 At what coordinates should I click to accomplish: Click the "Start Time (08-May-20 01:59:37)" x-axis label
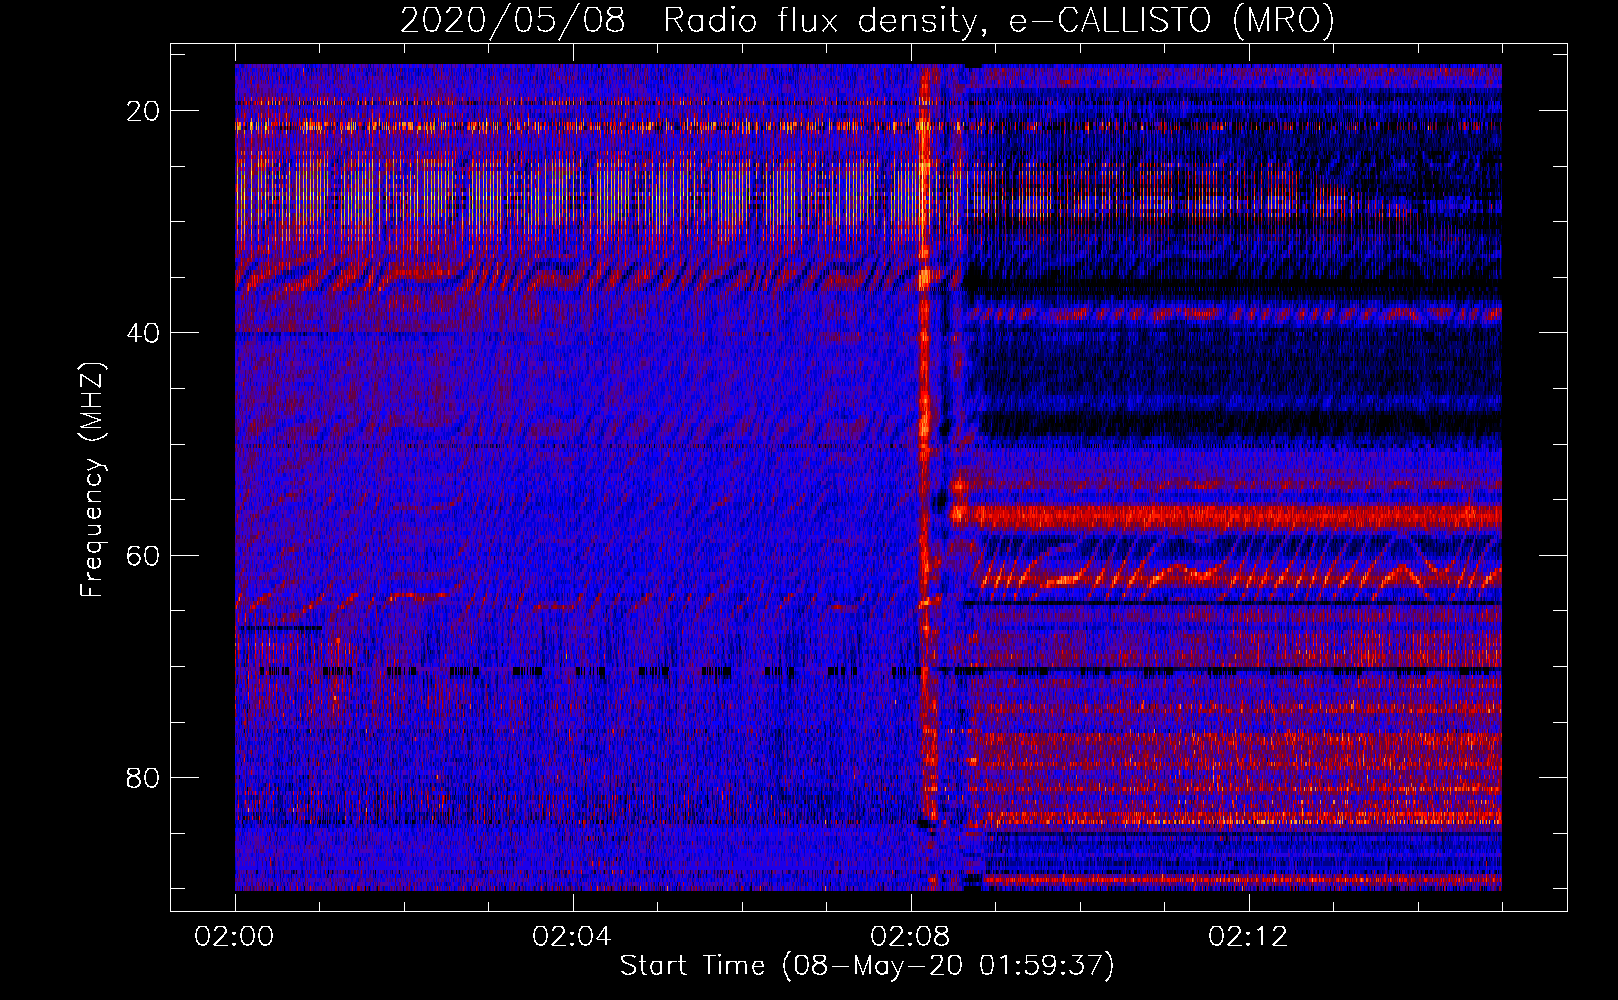[867, 966]
